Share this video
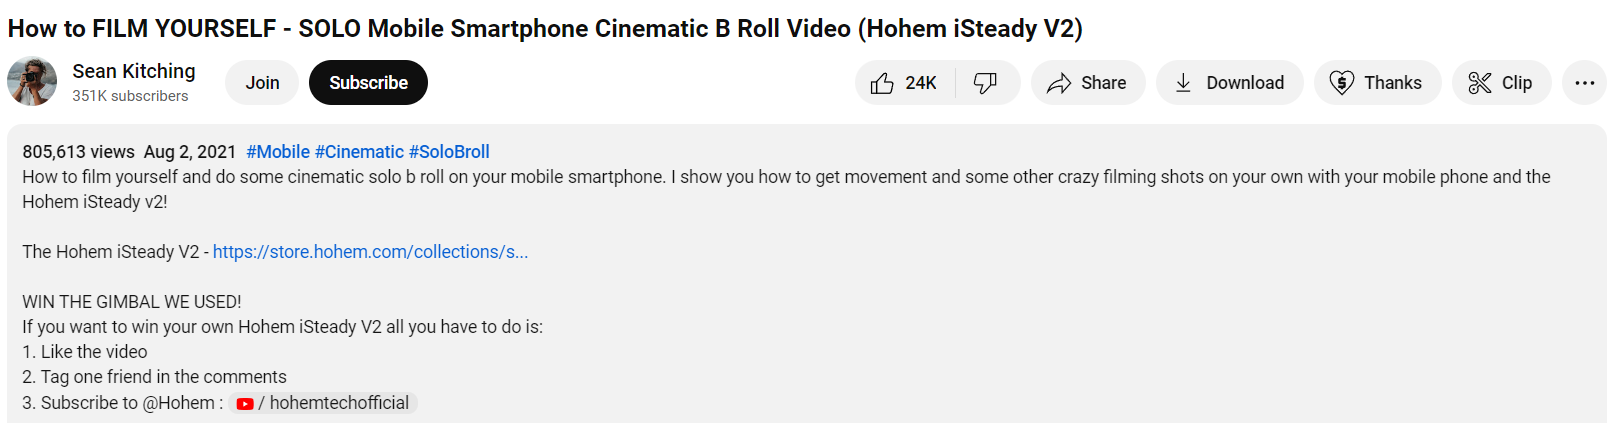 1088,83
